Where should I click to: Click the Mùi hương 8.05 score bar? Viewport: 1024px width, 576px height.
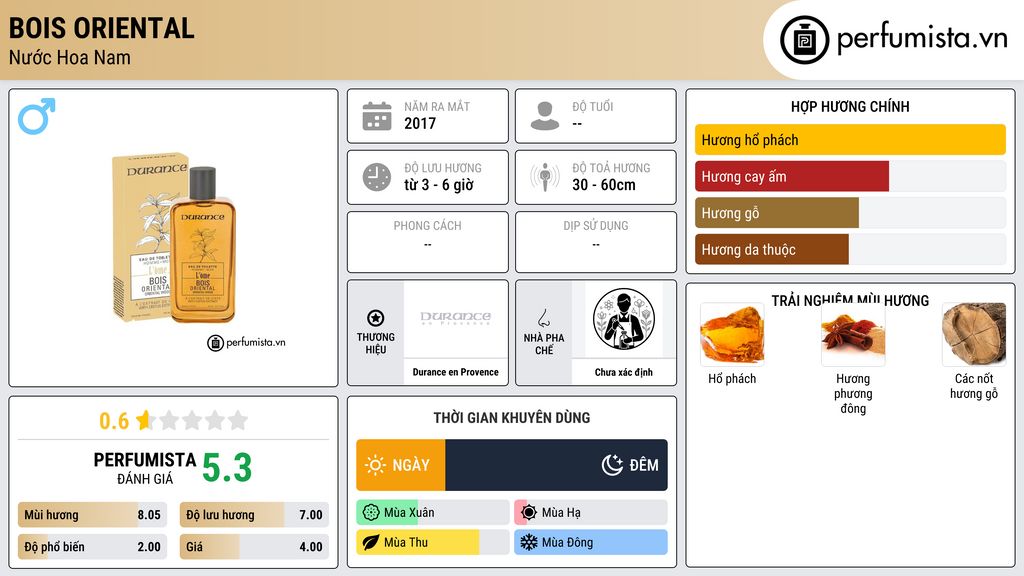pos(93,515)
